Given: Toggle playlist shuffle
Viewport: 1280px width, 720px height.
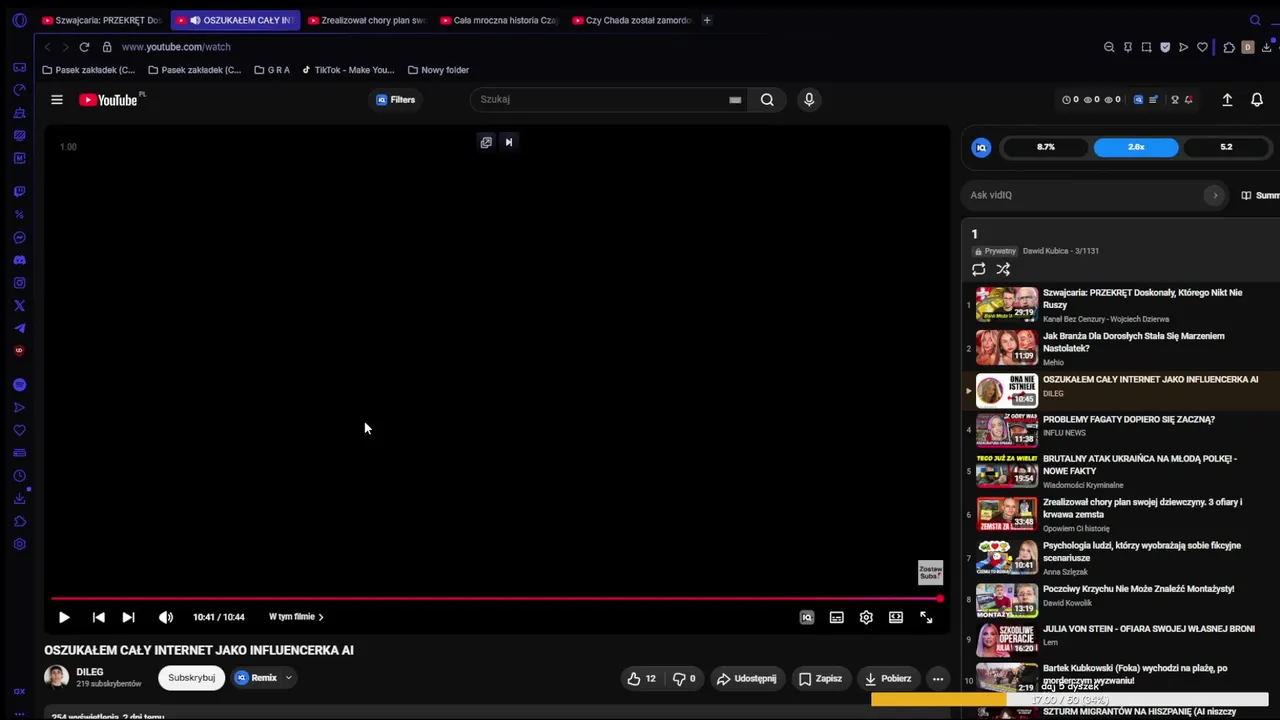Looking at the screenshot, I should pyautogui.click(x=1003, y=269).
